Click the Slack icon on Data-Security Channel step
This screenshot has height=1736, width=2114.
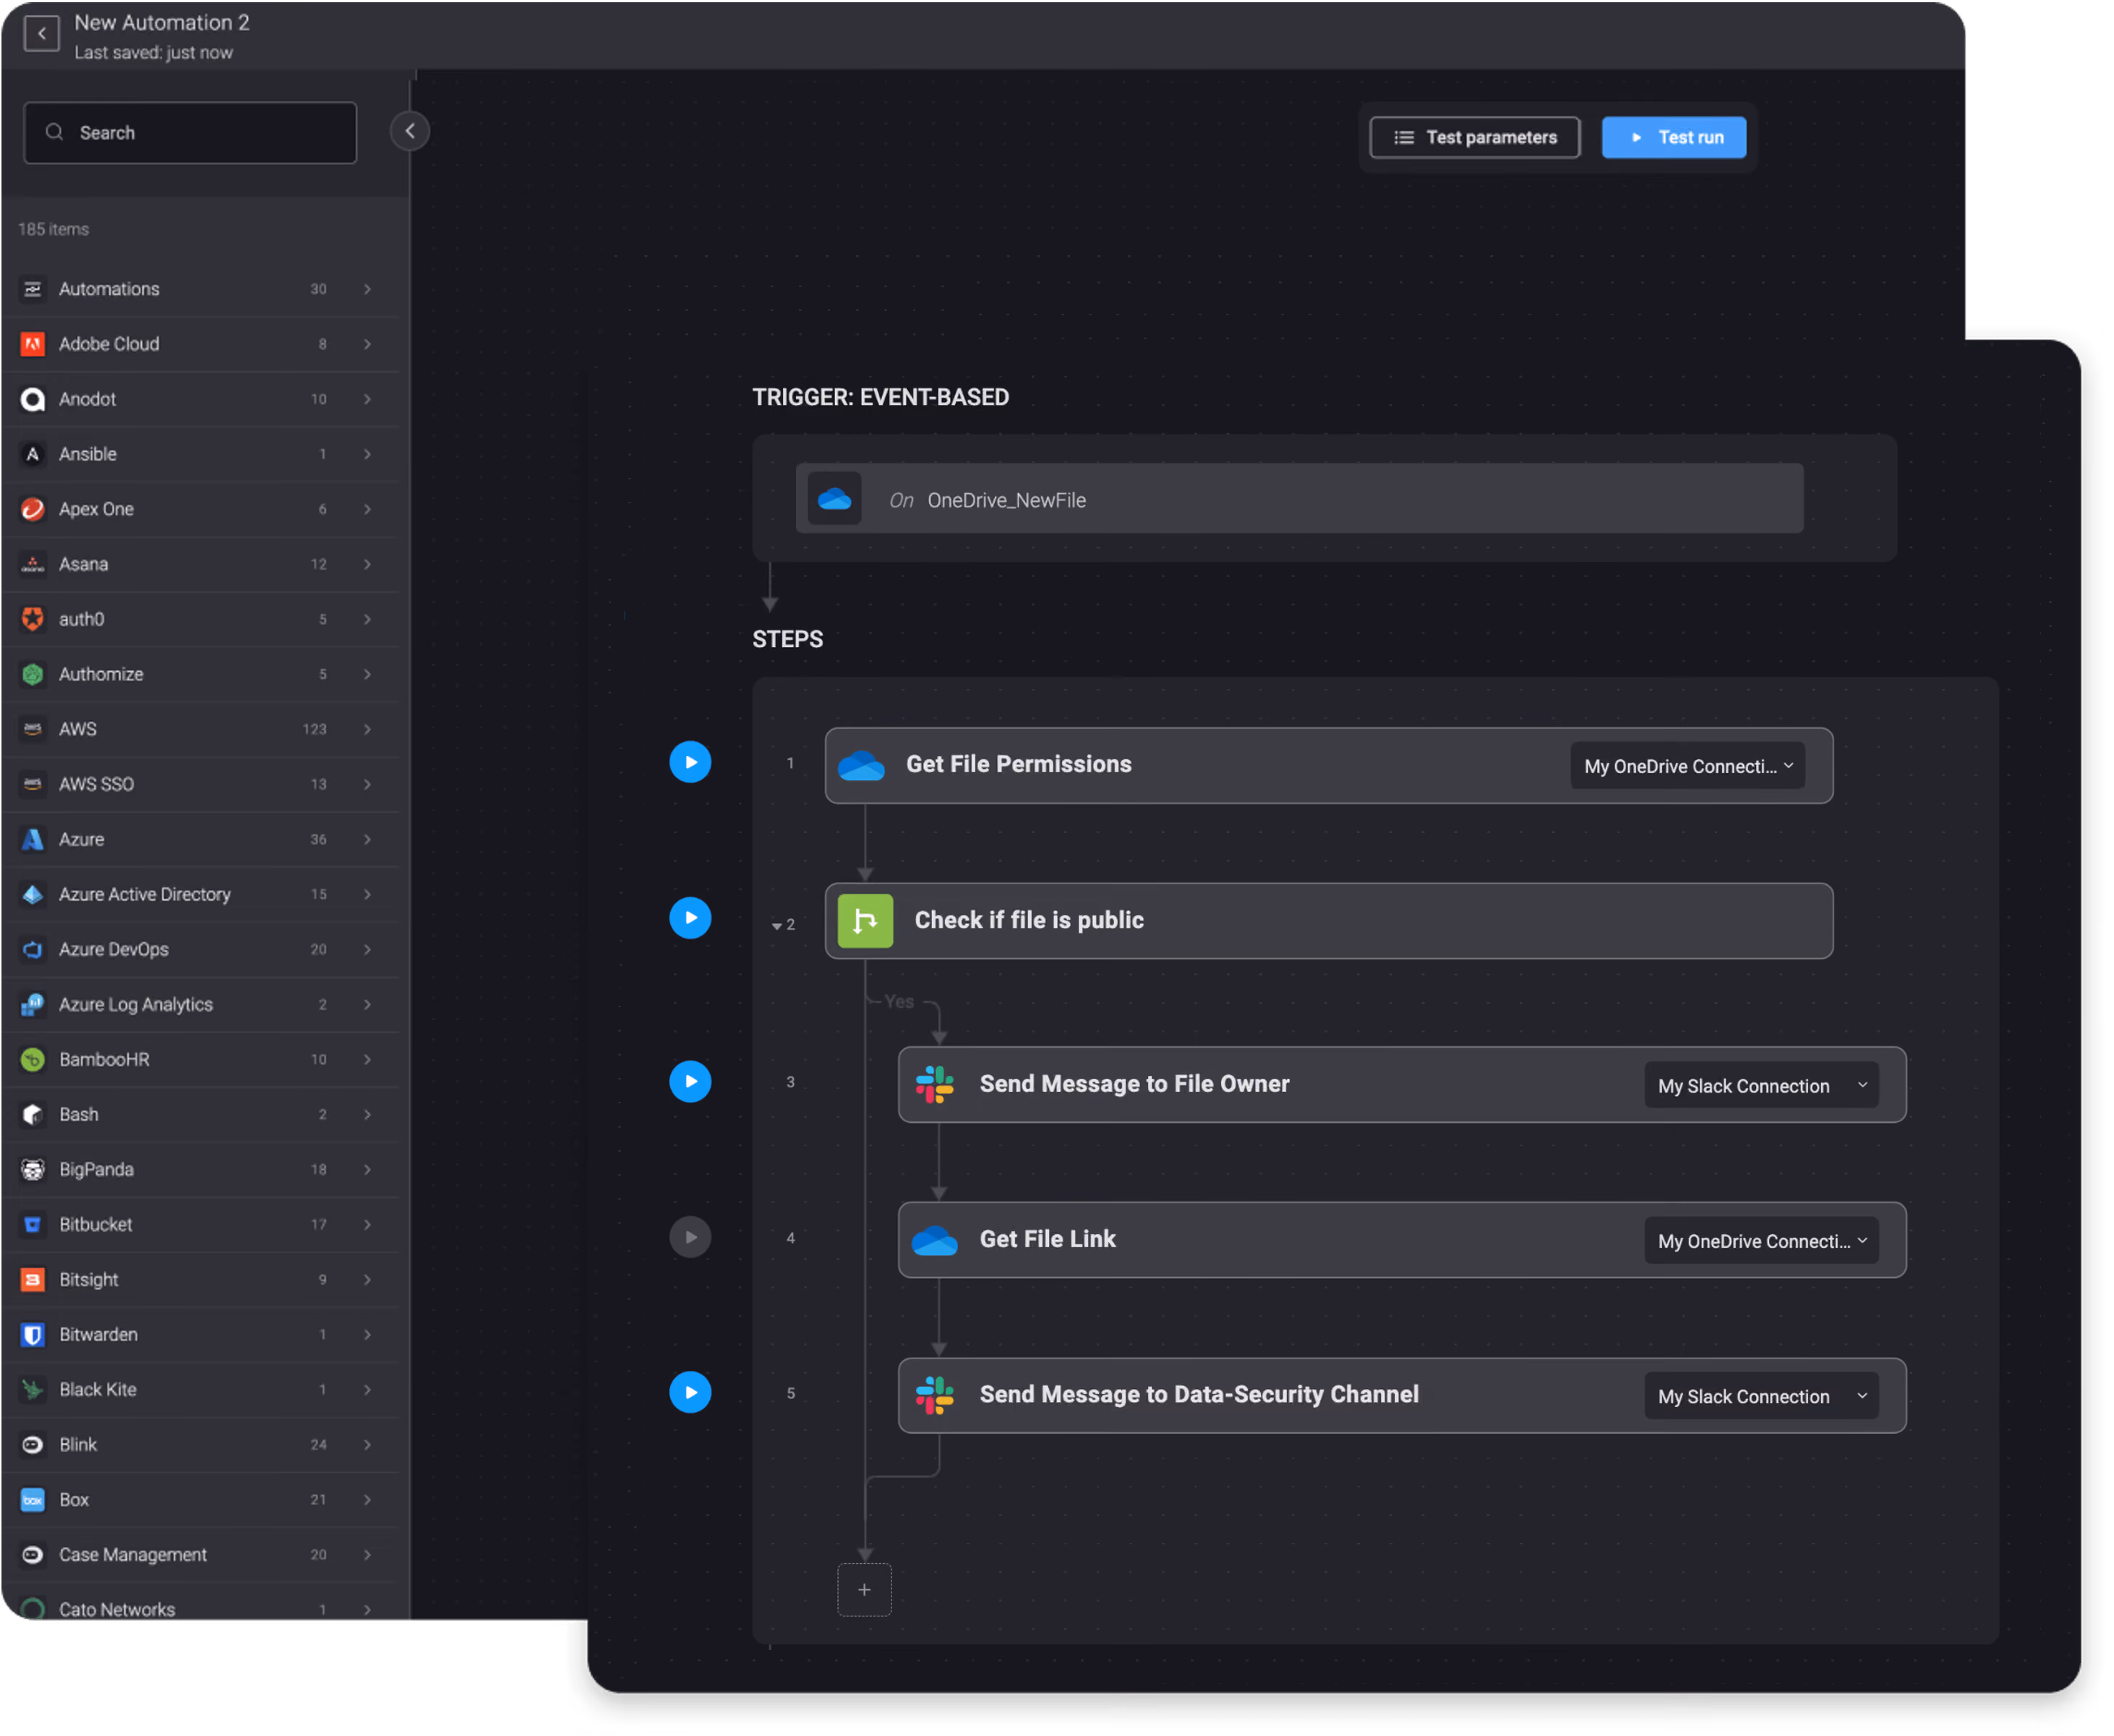point(936,1397)
